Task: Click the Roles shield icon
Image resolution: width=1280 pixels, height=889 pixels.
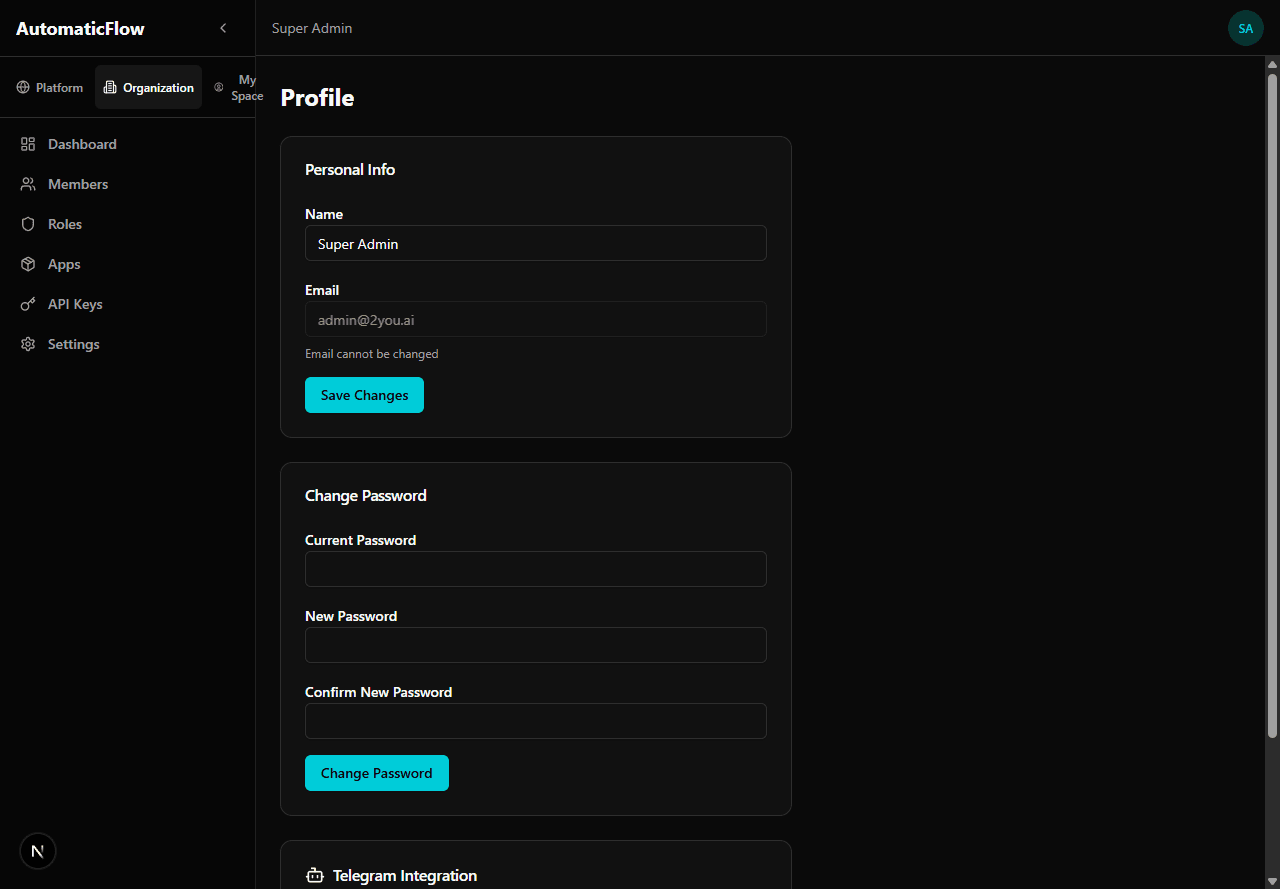Action: click(x=29, y=224)
